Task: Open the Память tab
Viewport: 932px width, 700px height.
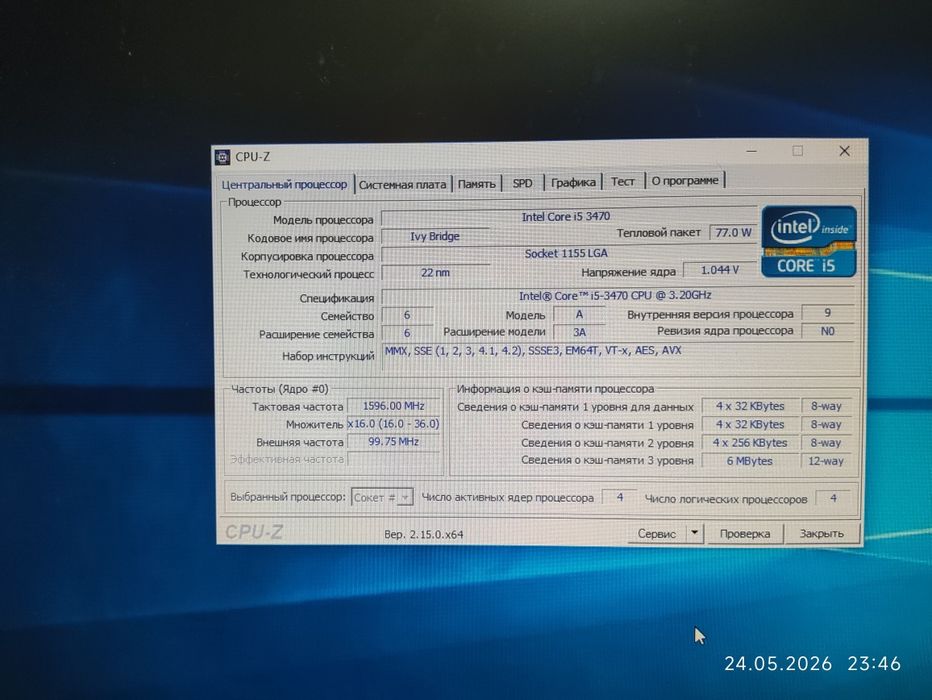Action: tap(477, 184)
